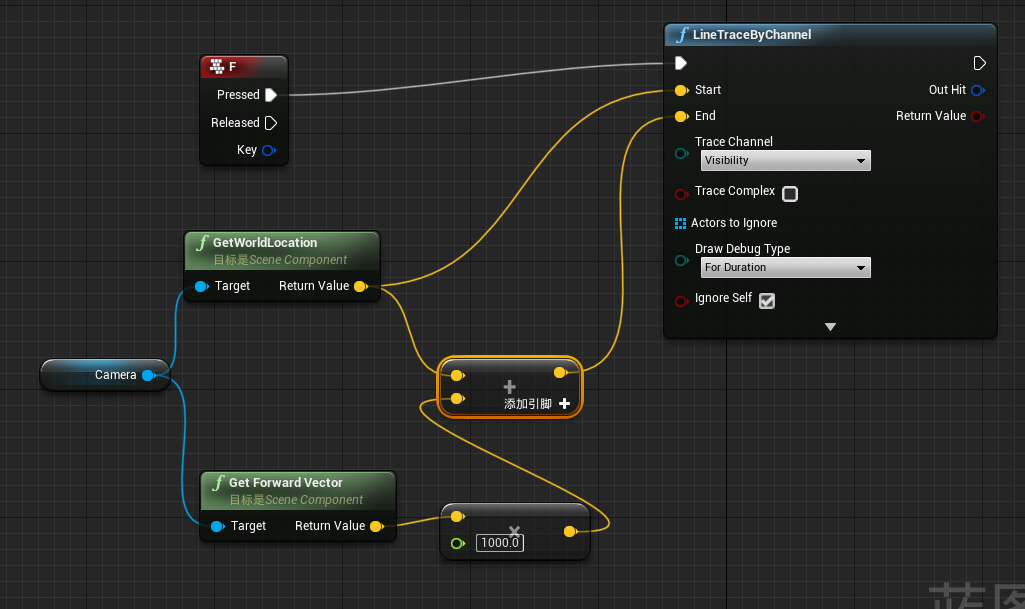Enable the Trace Complex checkbox
1025x609 pixels.
pyautogui.click(x=790, y=194)
